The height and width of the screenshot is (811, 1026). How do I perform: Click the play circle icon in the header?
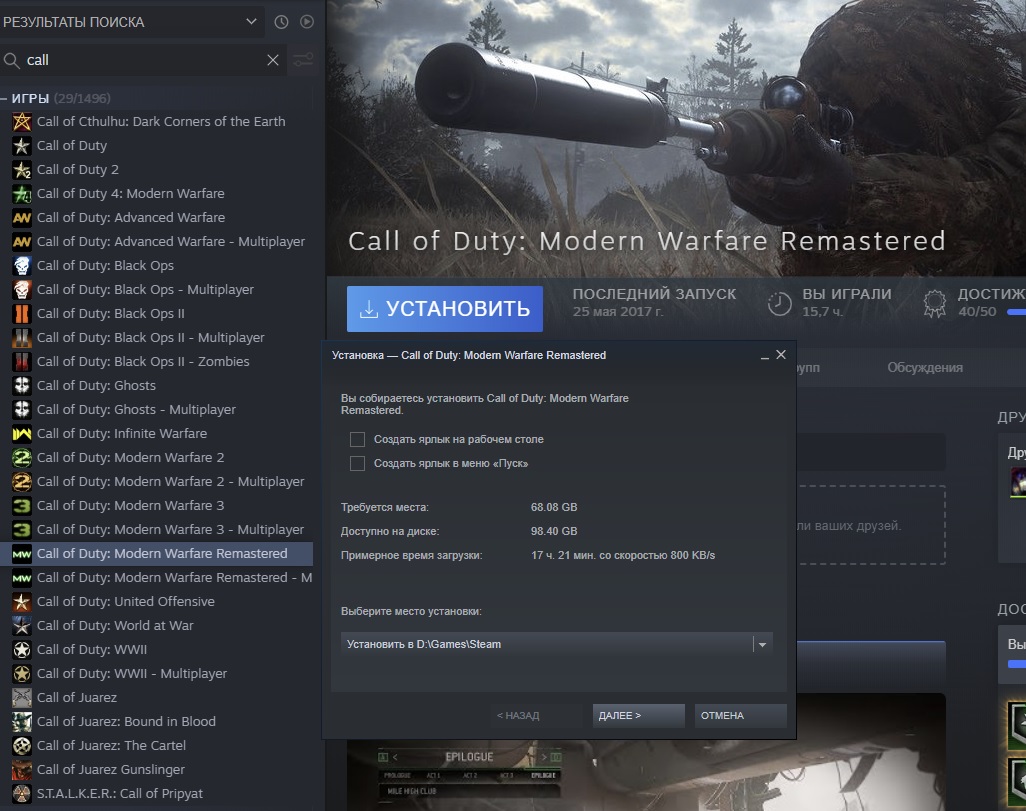coord(307,21)
